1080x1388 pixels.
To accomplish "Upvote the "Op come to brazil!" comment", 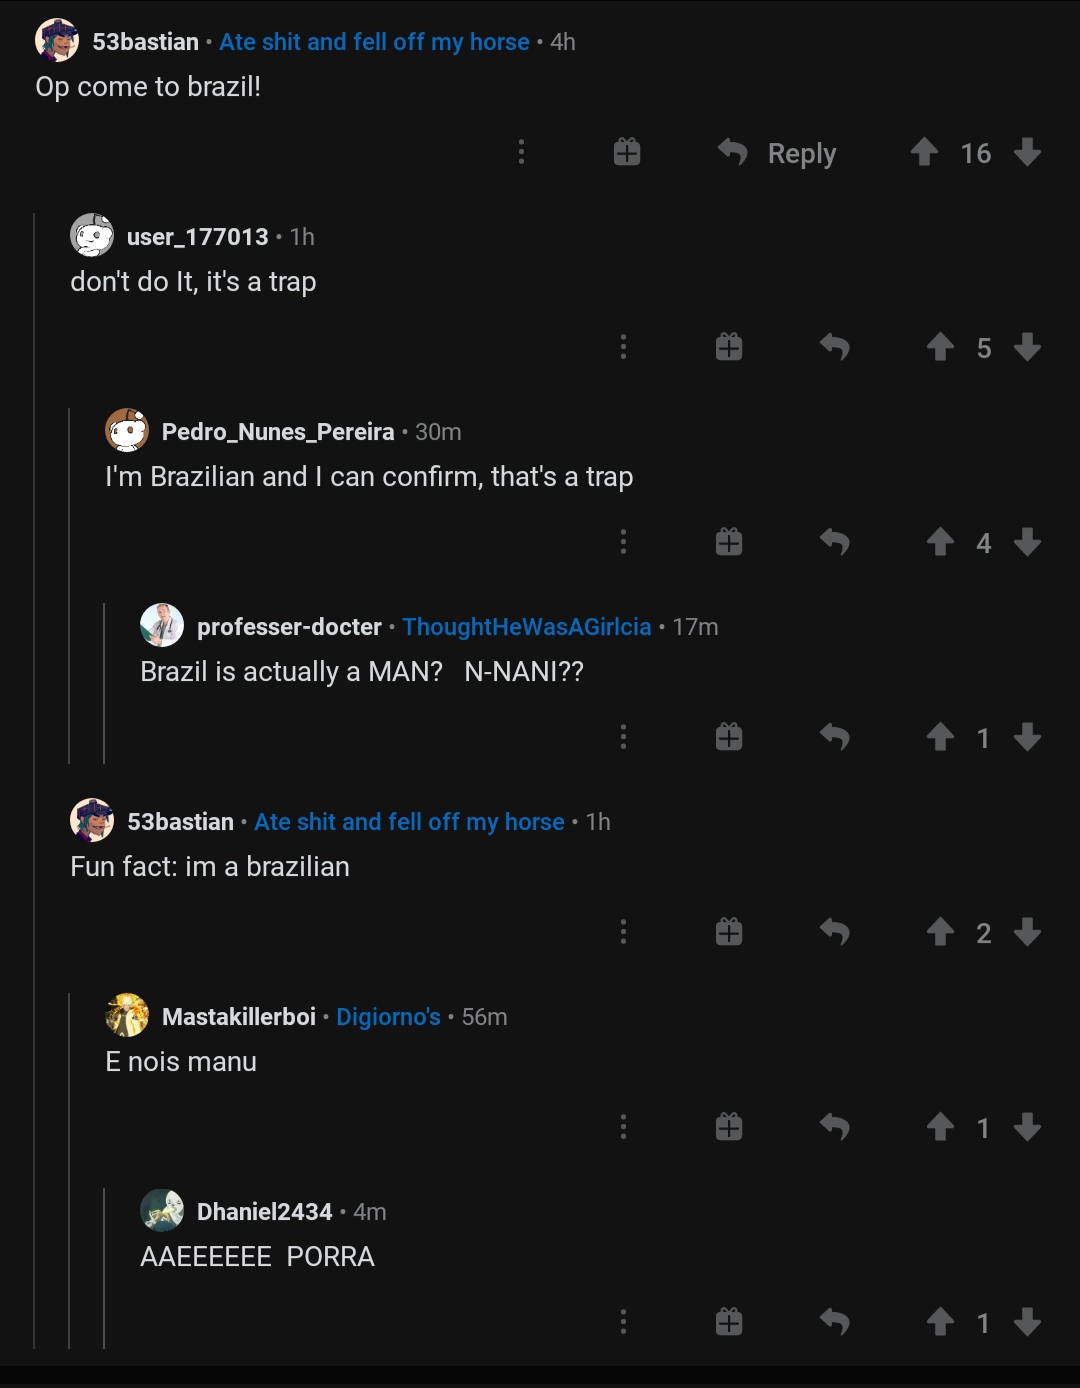I will [x=925, y=152].
